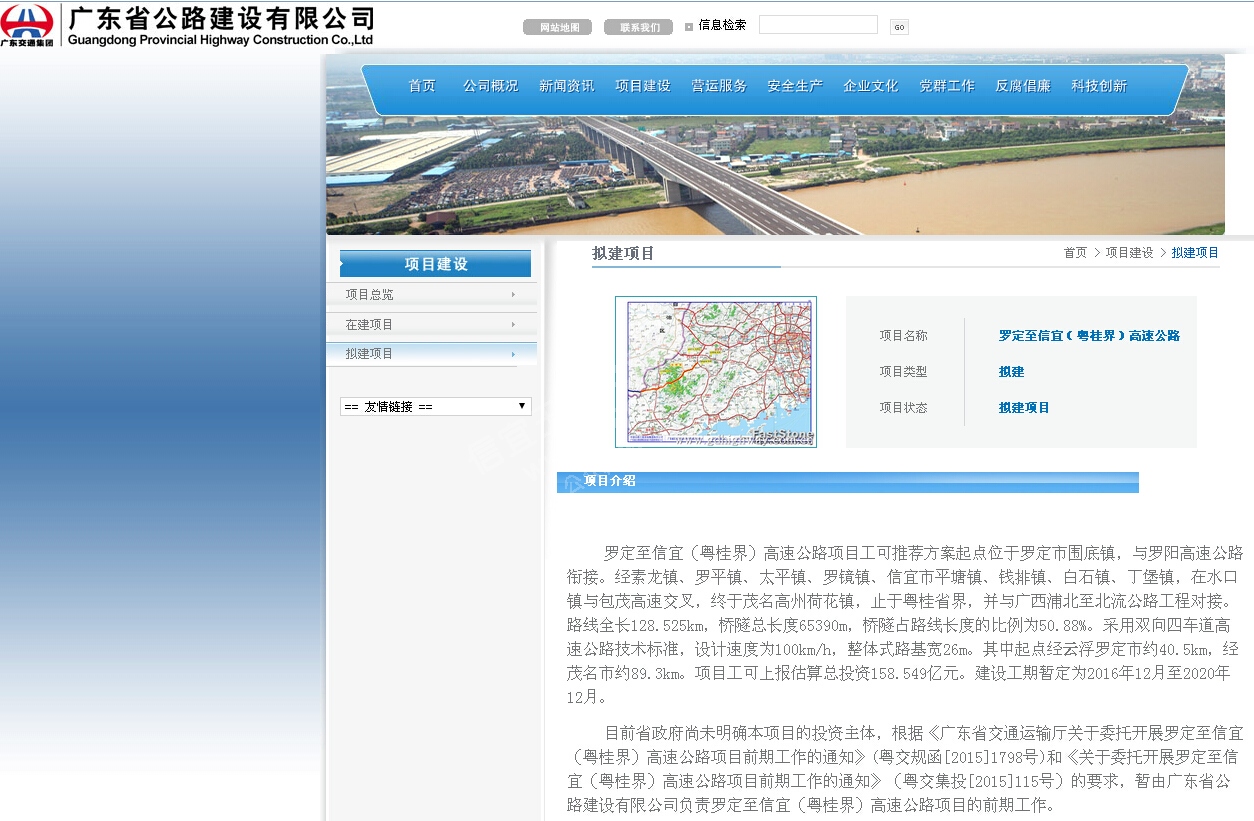Submit the search with the go button
Viewport: 1254px width, 821px height.
coord(899,27)
